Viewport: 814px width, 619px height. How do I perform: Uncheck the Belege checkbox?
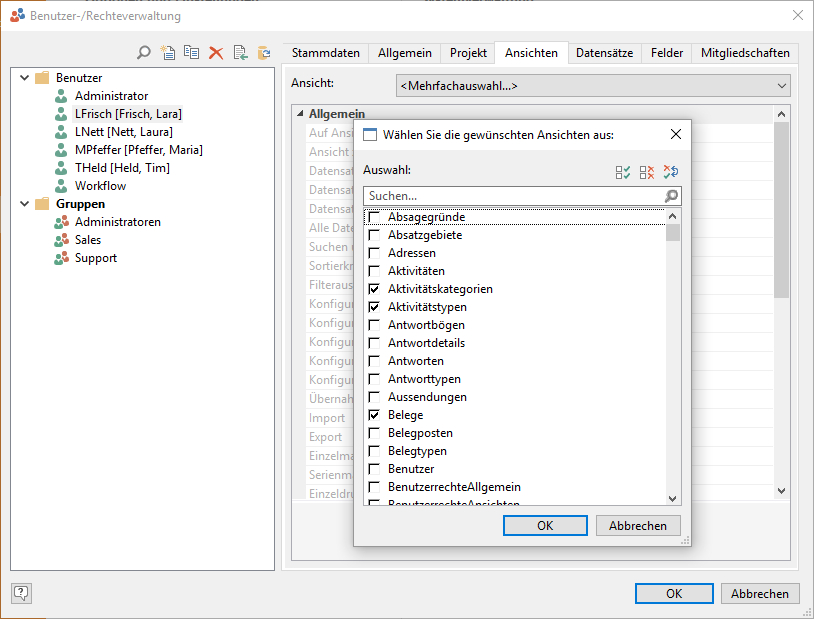(374, 415)
